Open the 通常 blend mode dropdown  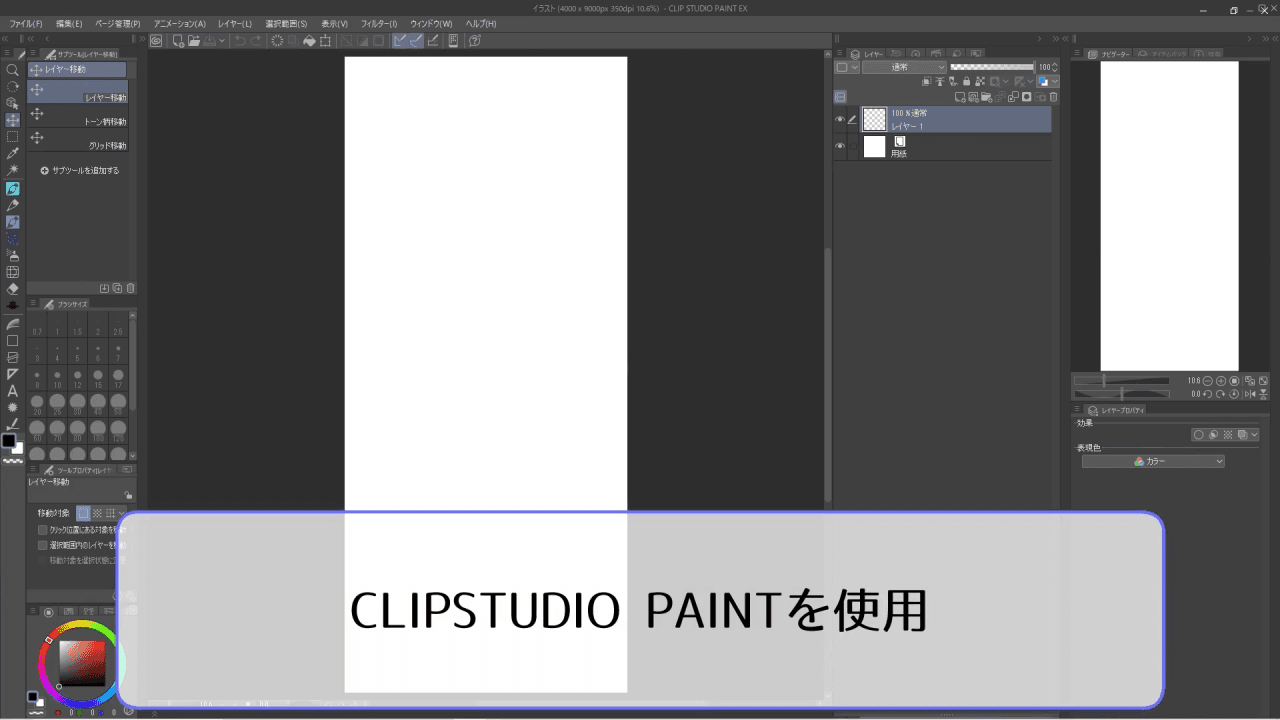click(904, 67)
